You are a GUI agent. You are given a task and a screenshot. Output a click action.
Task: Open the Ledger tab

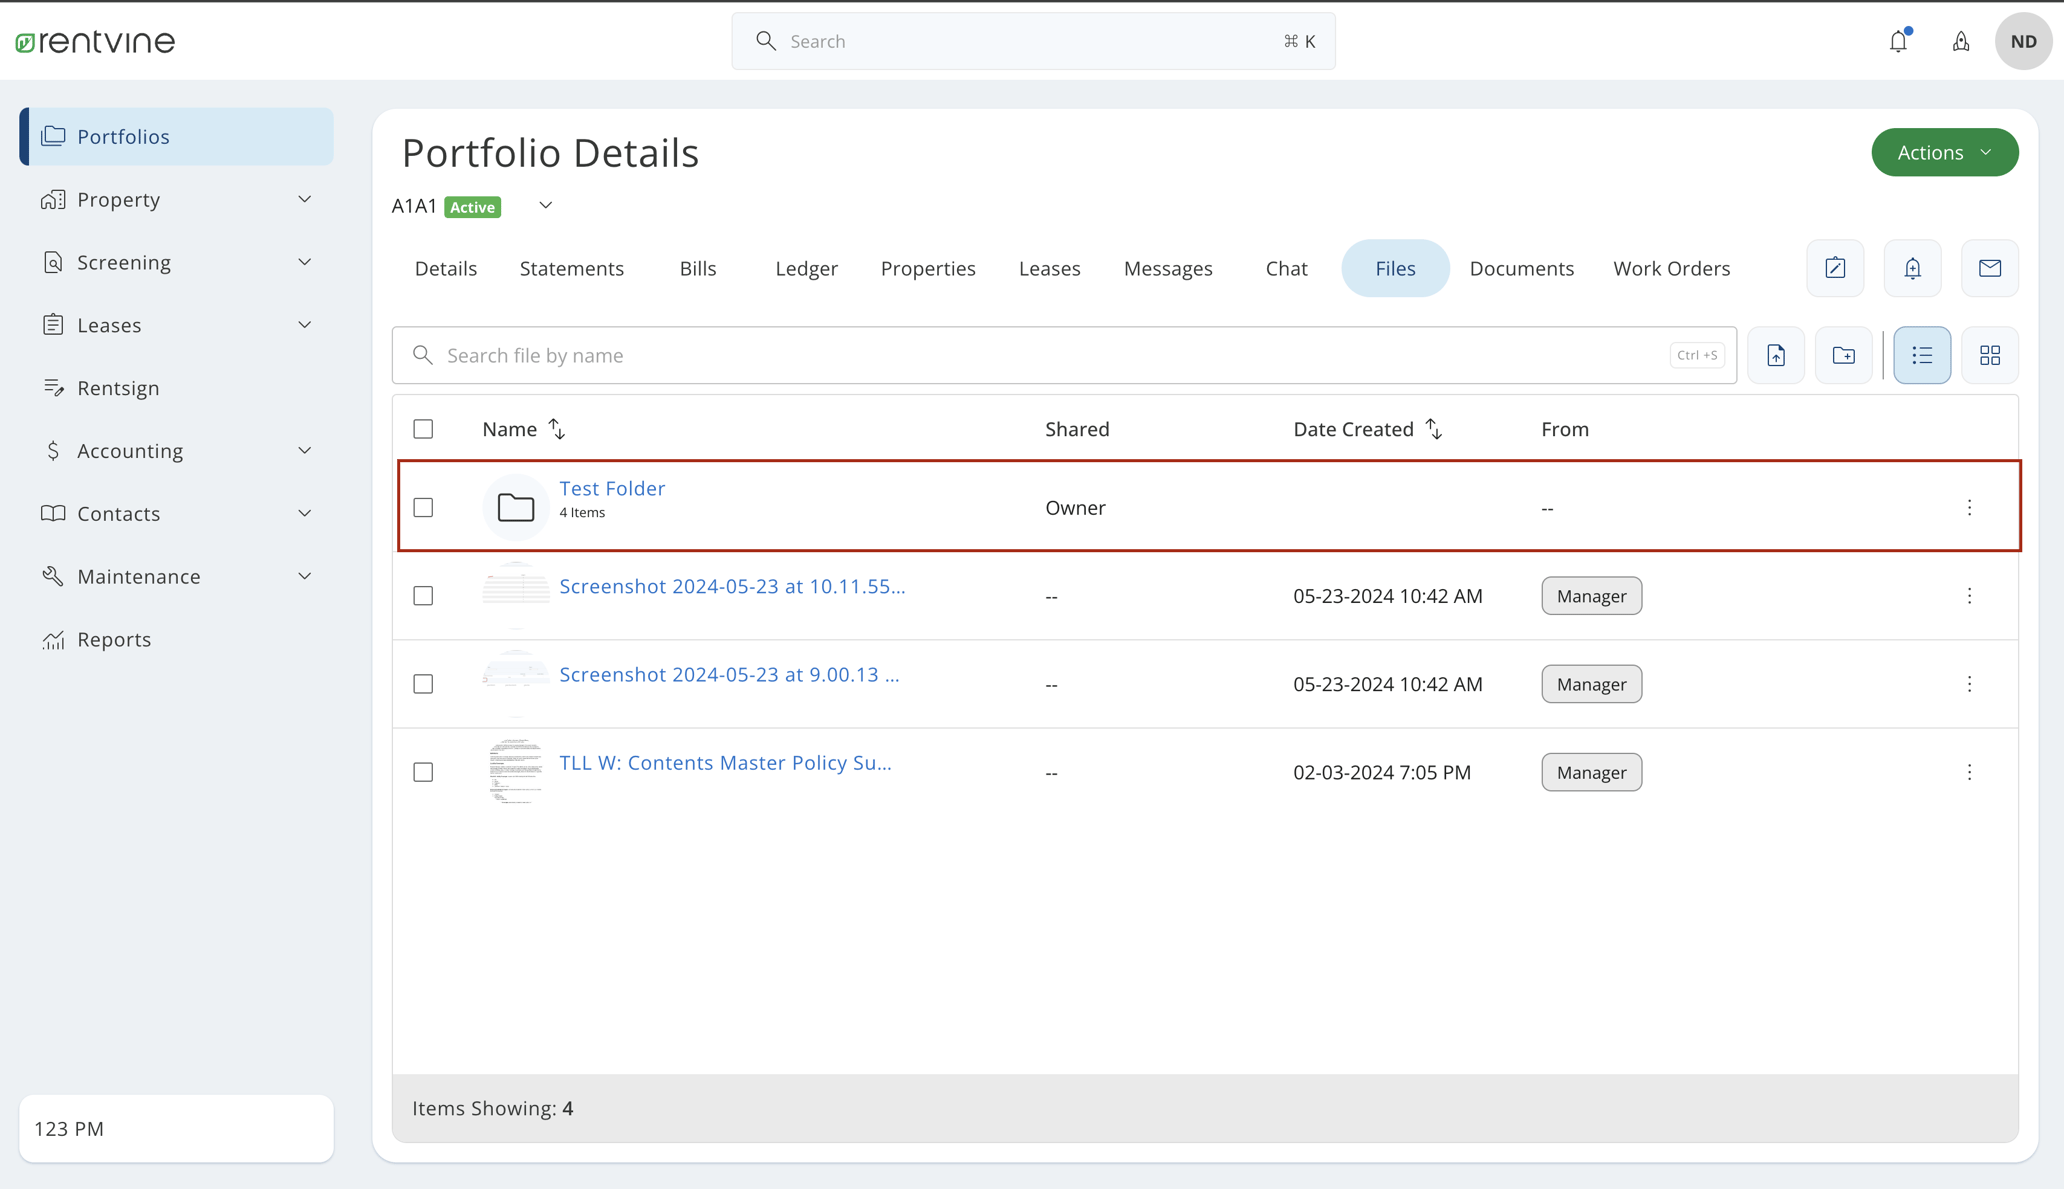806,268
